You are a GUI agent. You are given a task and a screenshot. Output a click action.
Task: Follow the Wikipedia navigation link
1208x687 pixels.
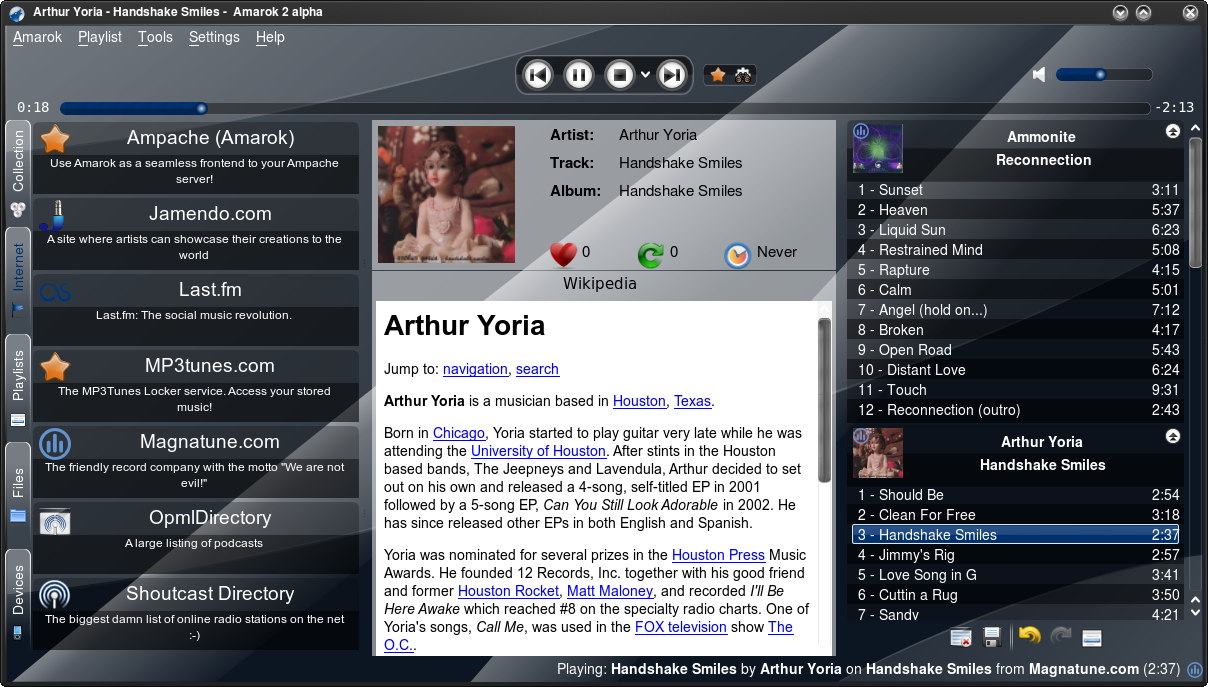(475, 369)
